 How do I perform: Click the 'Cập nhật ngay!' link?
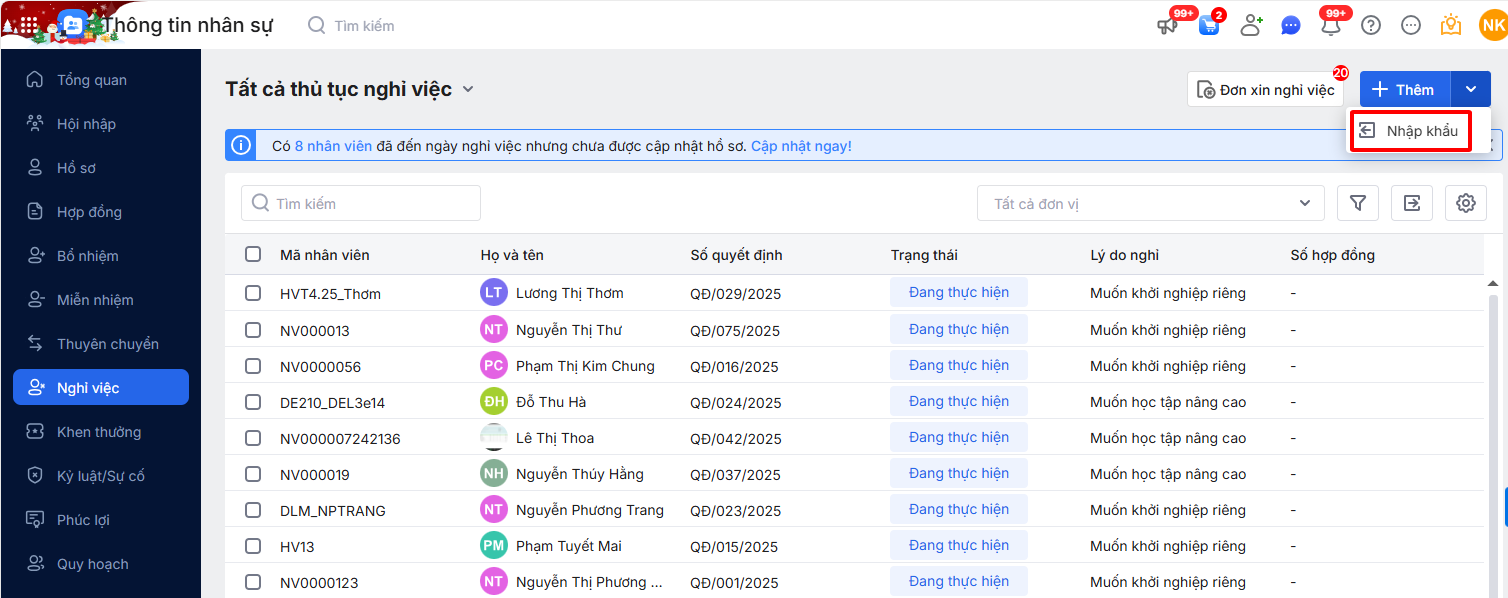point(801,146)
